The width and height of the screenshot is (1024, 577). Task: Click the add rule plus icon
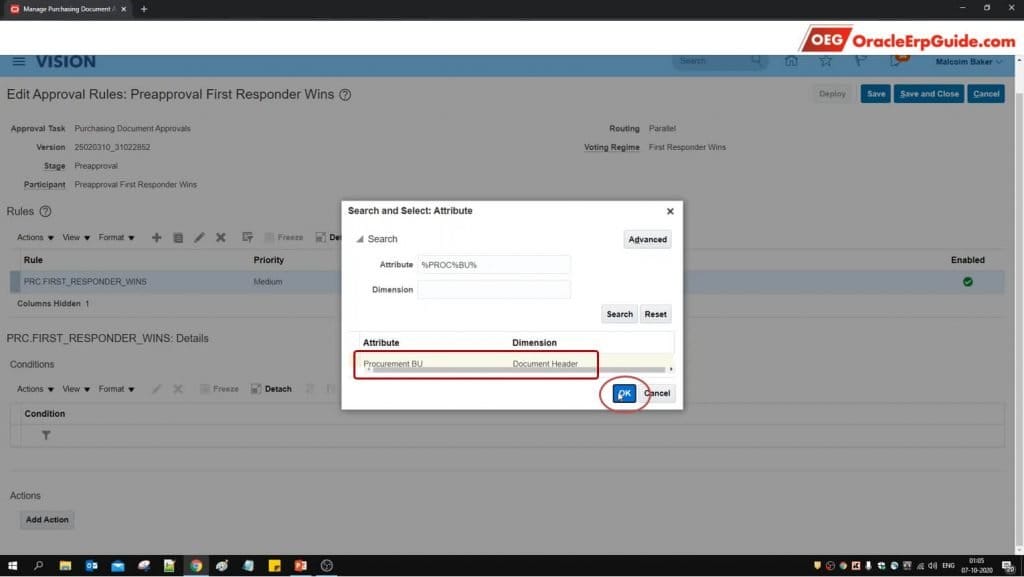click(x=156, y=238)
